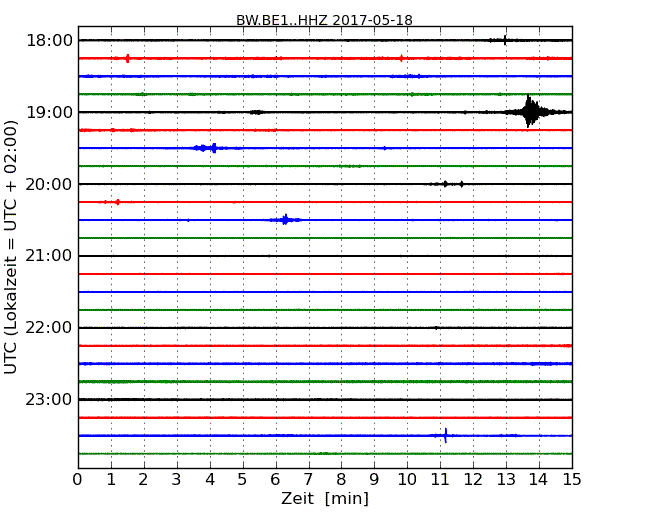
Task: Click the x-axis tick label 7
Action: click(308, 479)
